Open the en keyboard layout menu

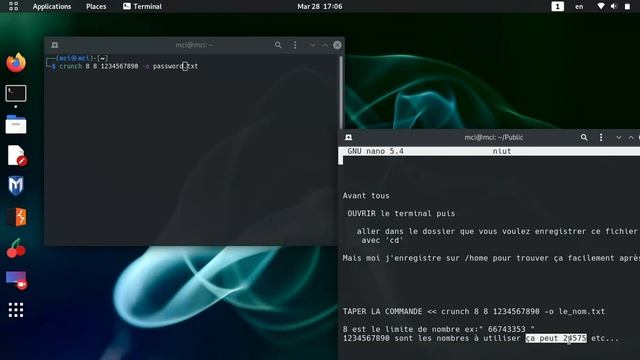point(579,7)
